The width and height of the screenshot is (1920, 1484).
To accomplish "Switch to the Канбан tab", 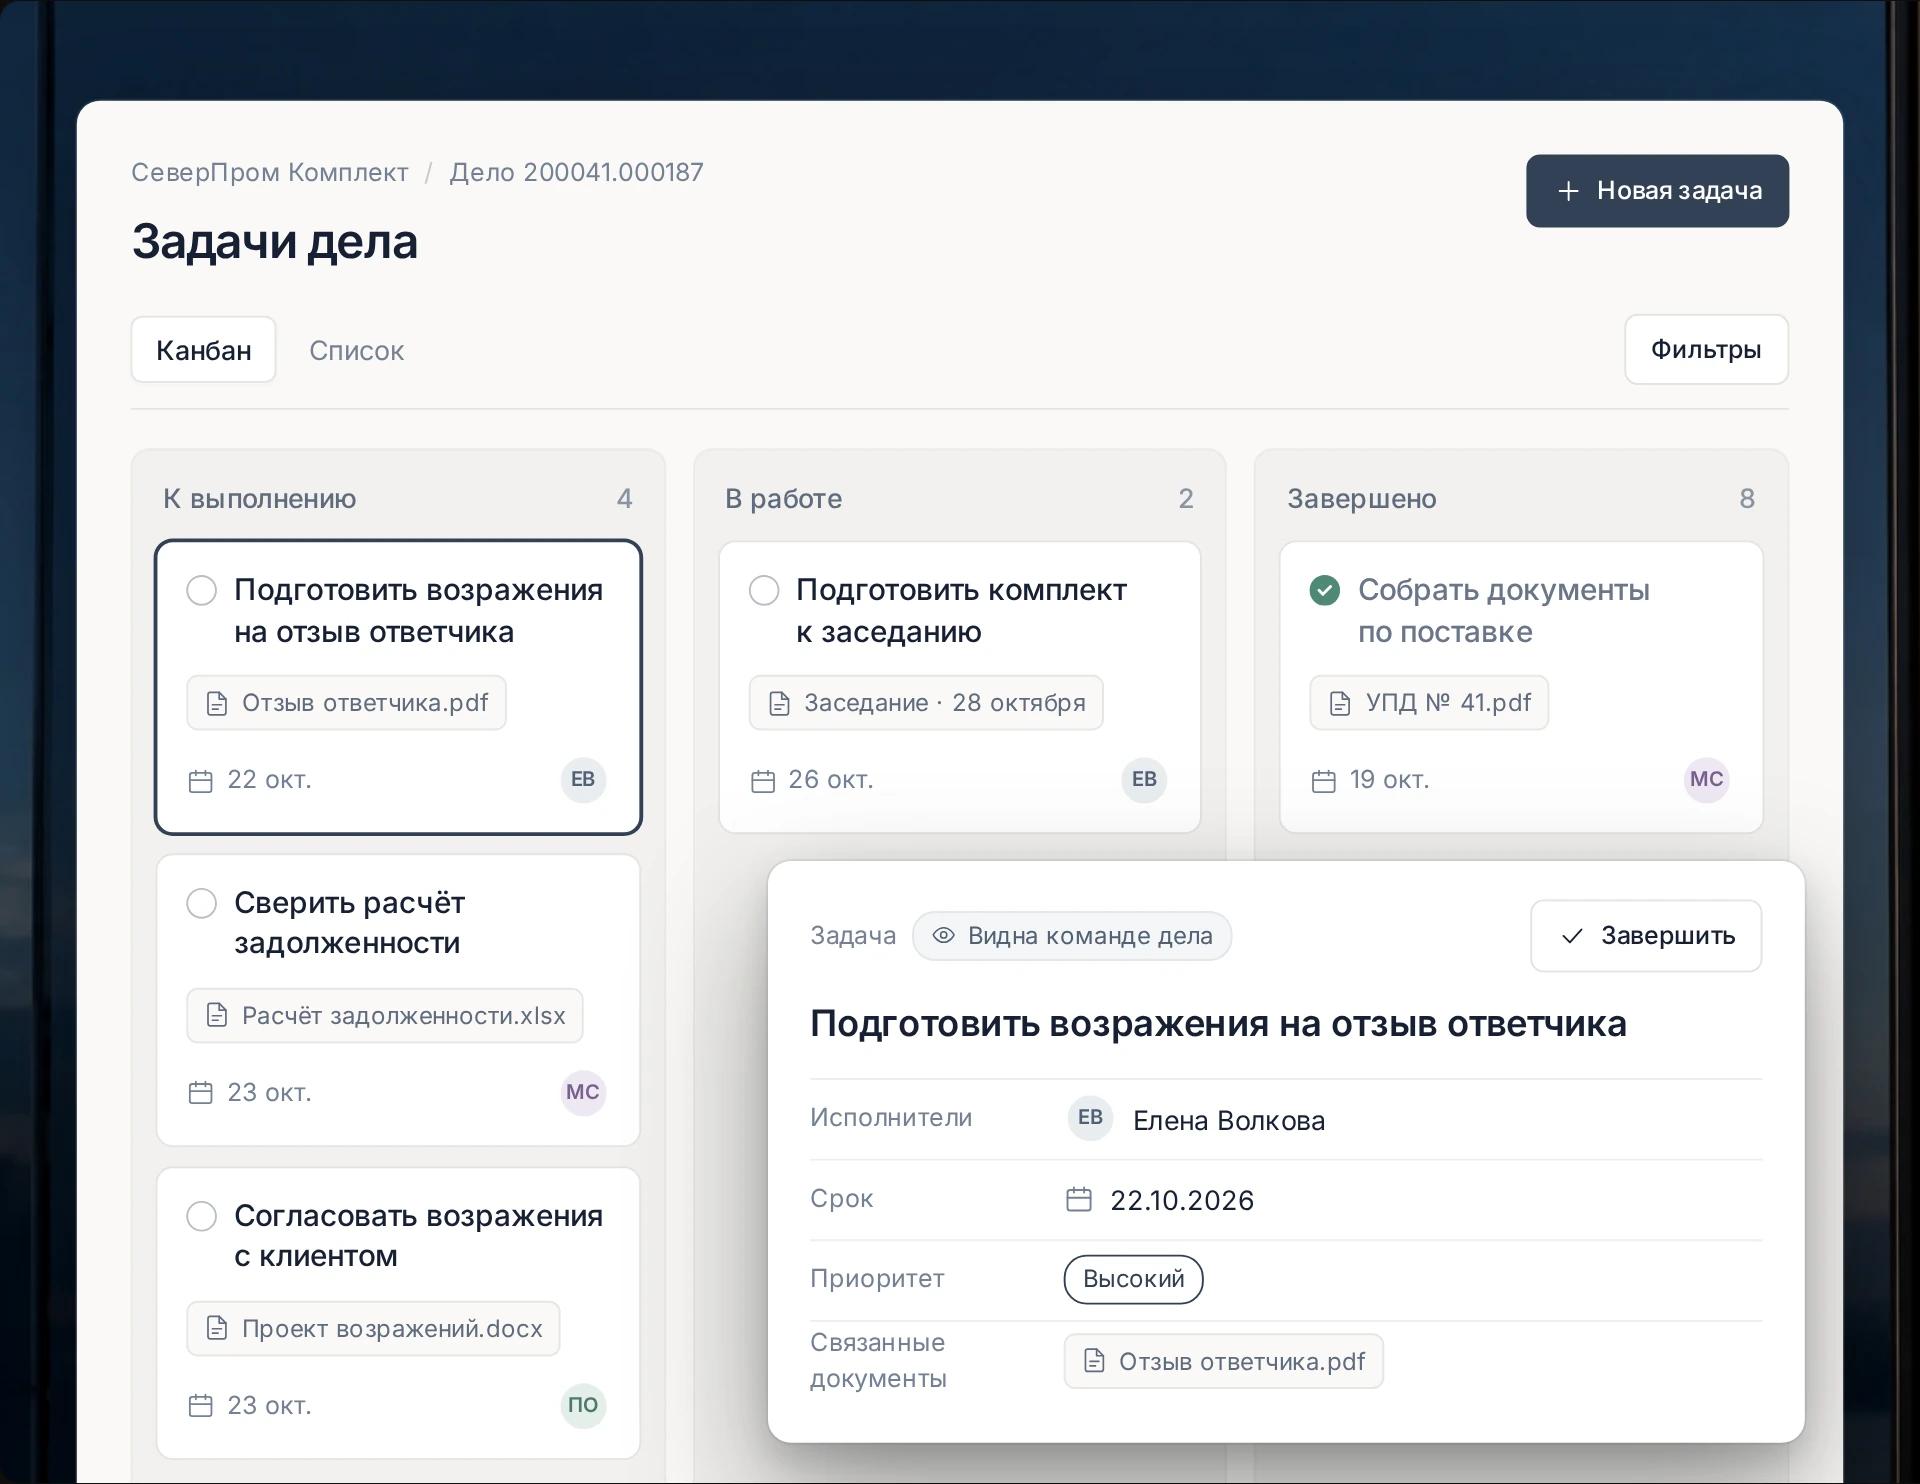I will 203,350.
